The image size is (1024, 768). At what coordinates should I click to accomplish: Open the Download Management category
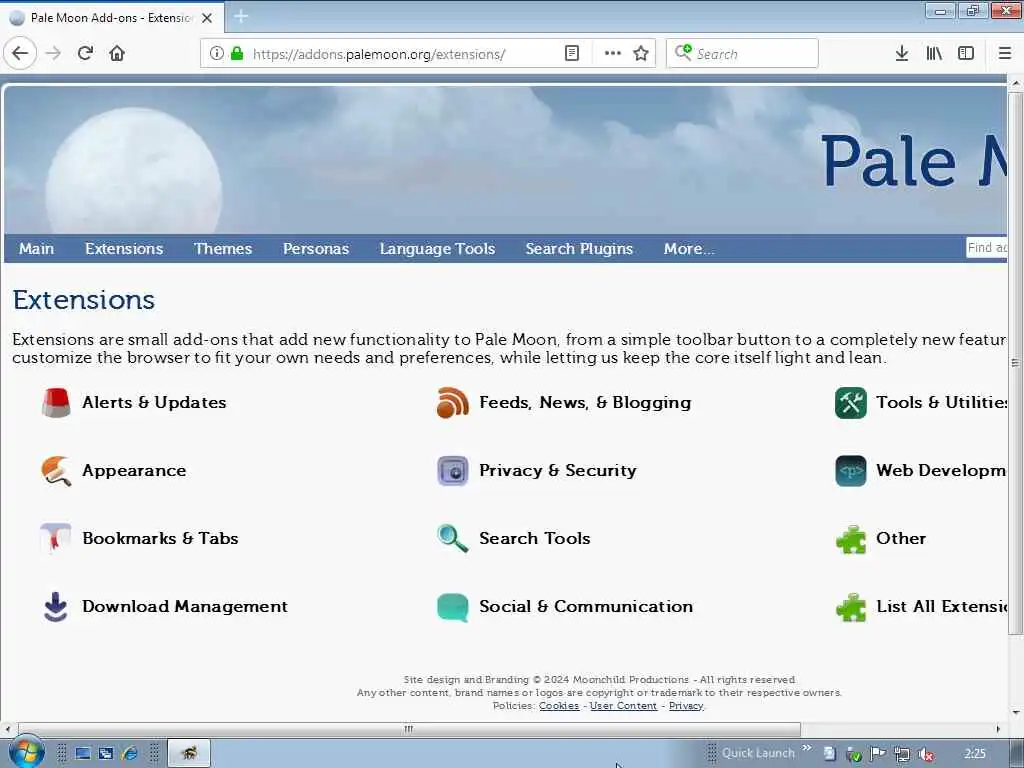point(185,606)
